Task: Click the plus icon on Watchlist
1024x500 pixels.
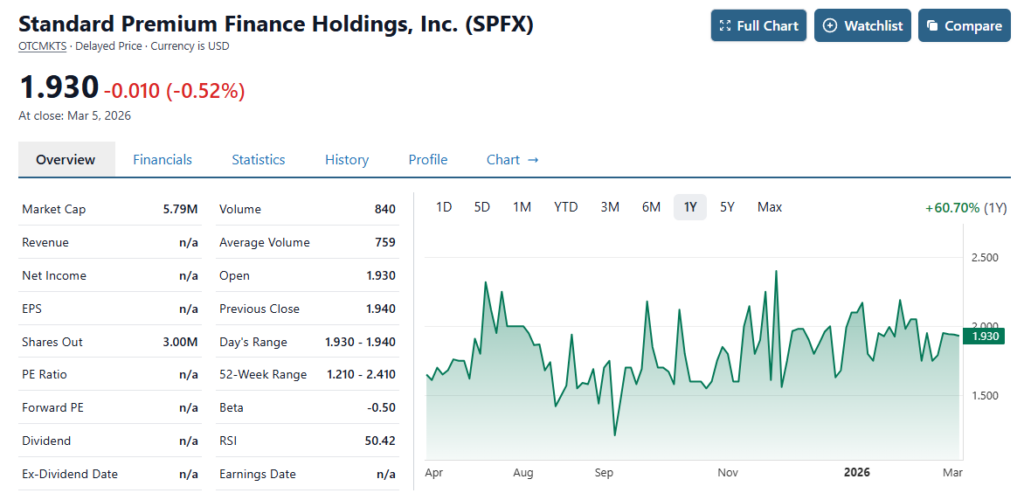Action: [830, 26]
